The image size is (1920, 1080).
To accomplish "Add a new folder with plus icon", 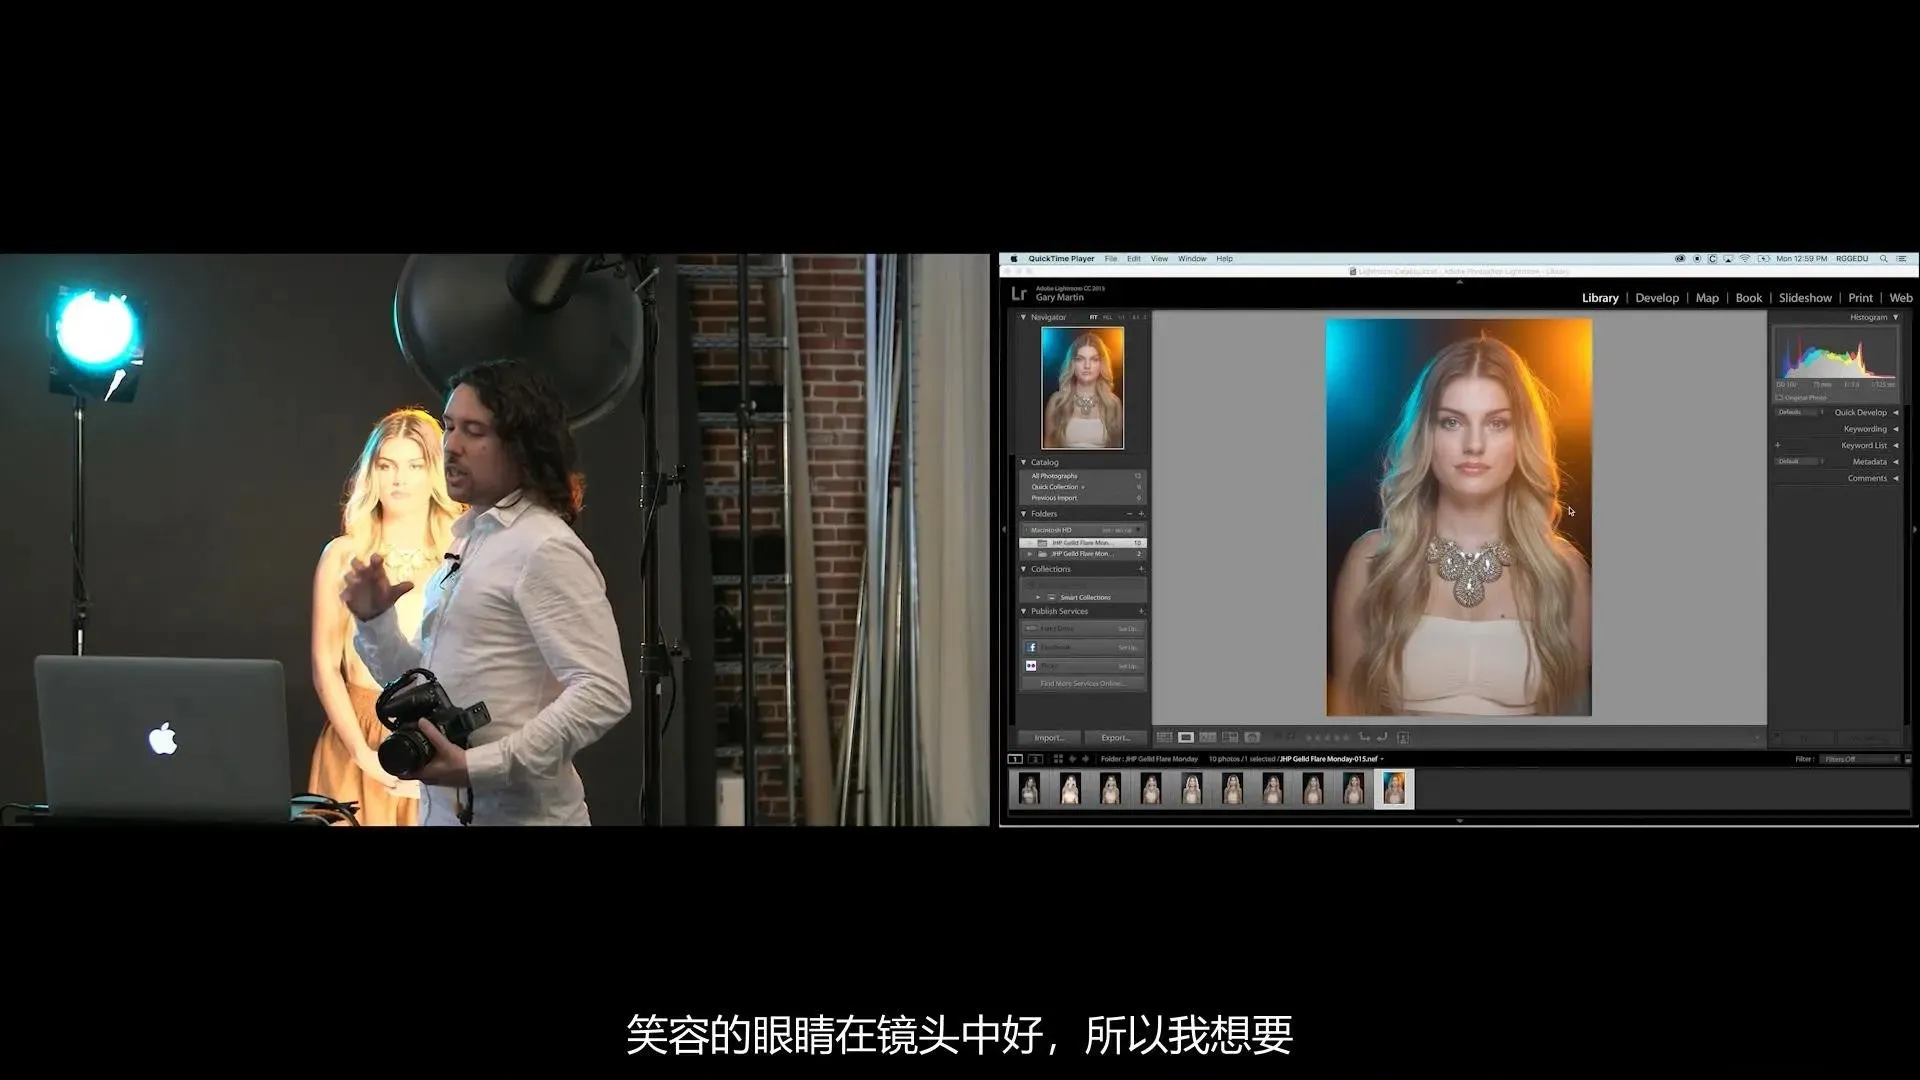I will pyautogui.click(x=1141, y=514).
